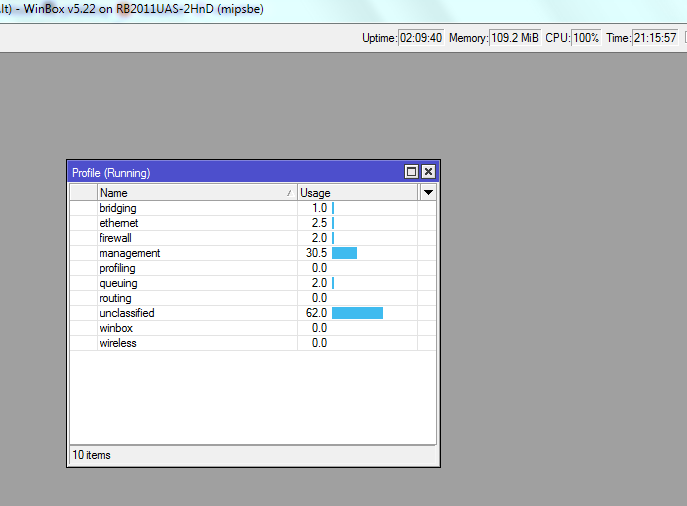Click the Time value 21:15:57
Image resolution: width=687 pixels, height=506 pixels.
[x=655, y=38]
